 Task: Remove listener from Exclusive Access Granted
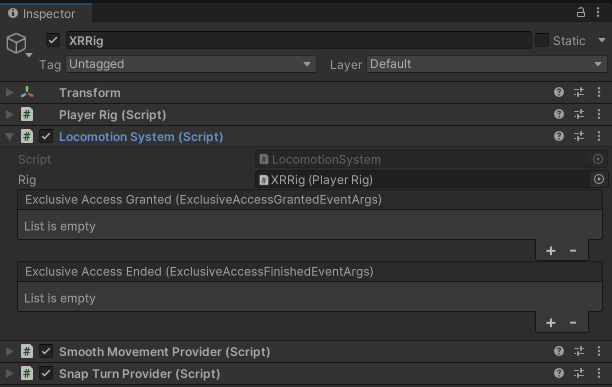pyautogui.click(x=573, y=250)
